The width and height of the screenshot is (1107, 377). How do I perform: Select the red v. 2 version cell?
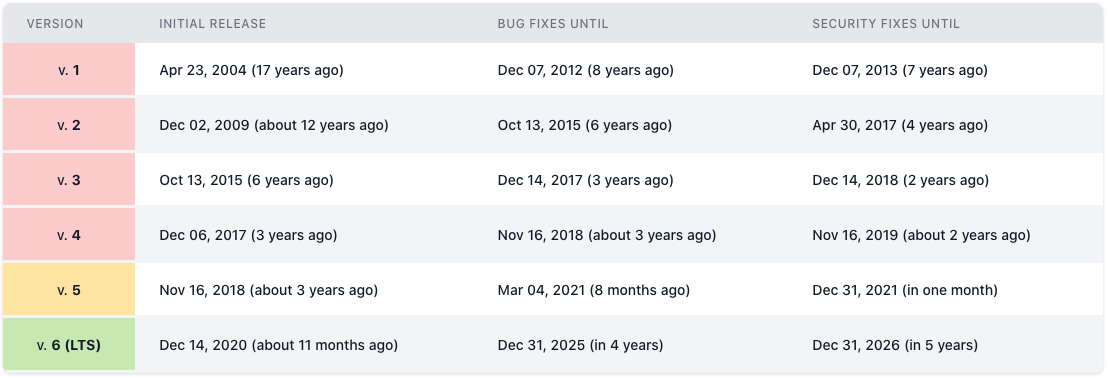pyautogui.click(x=68, y=125)
